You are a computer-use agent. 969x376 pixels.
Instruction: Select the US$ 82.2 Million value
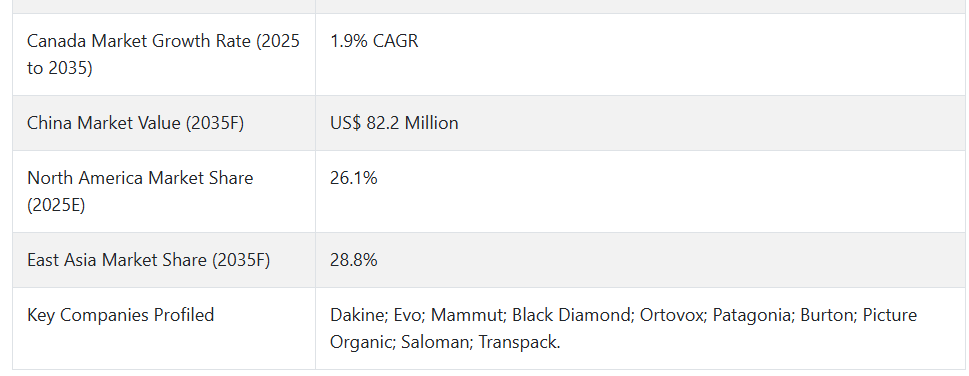394,123
